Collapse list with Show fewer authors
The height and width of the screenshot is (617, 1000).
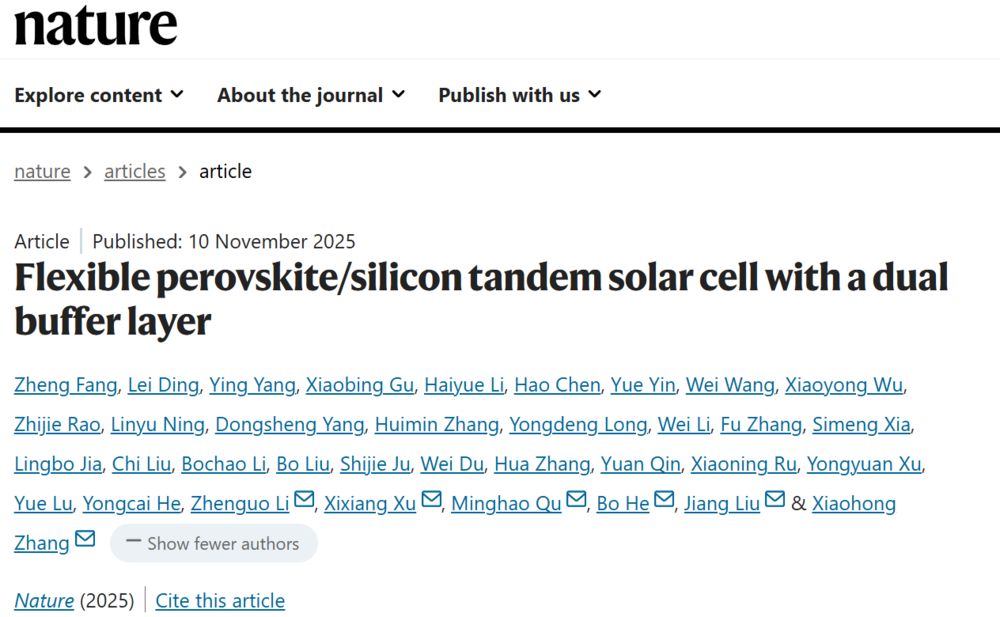[214, 543]
